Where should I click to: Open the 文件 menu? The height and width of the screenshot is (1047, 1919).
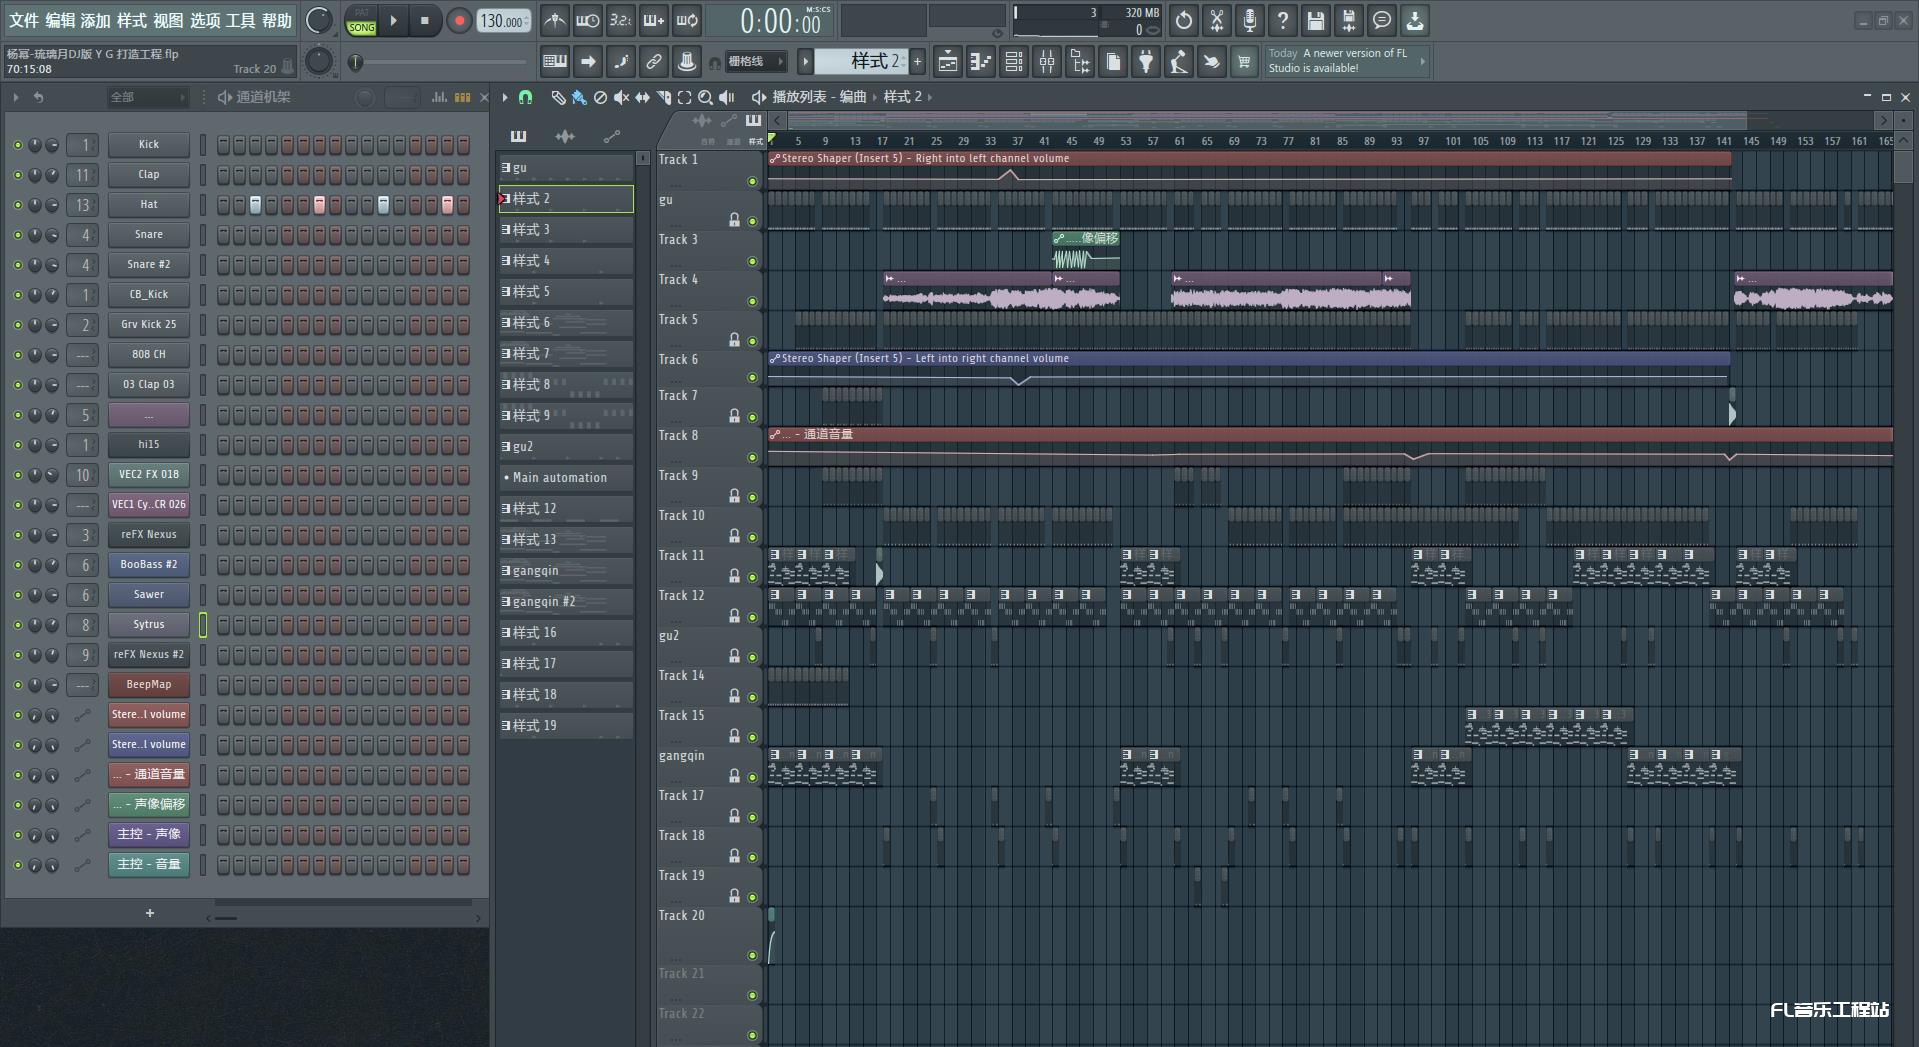click(24, 20)
